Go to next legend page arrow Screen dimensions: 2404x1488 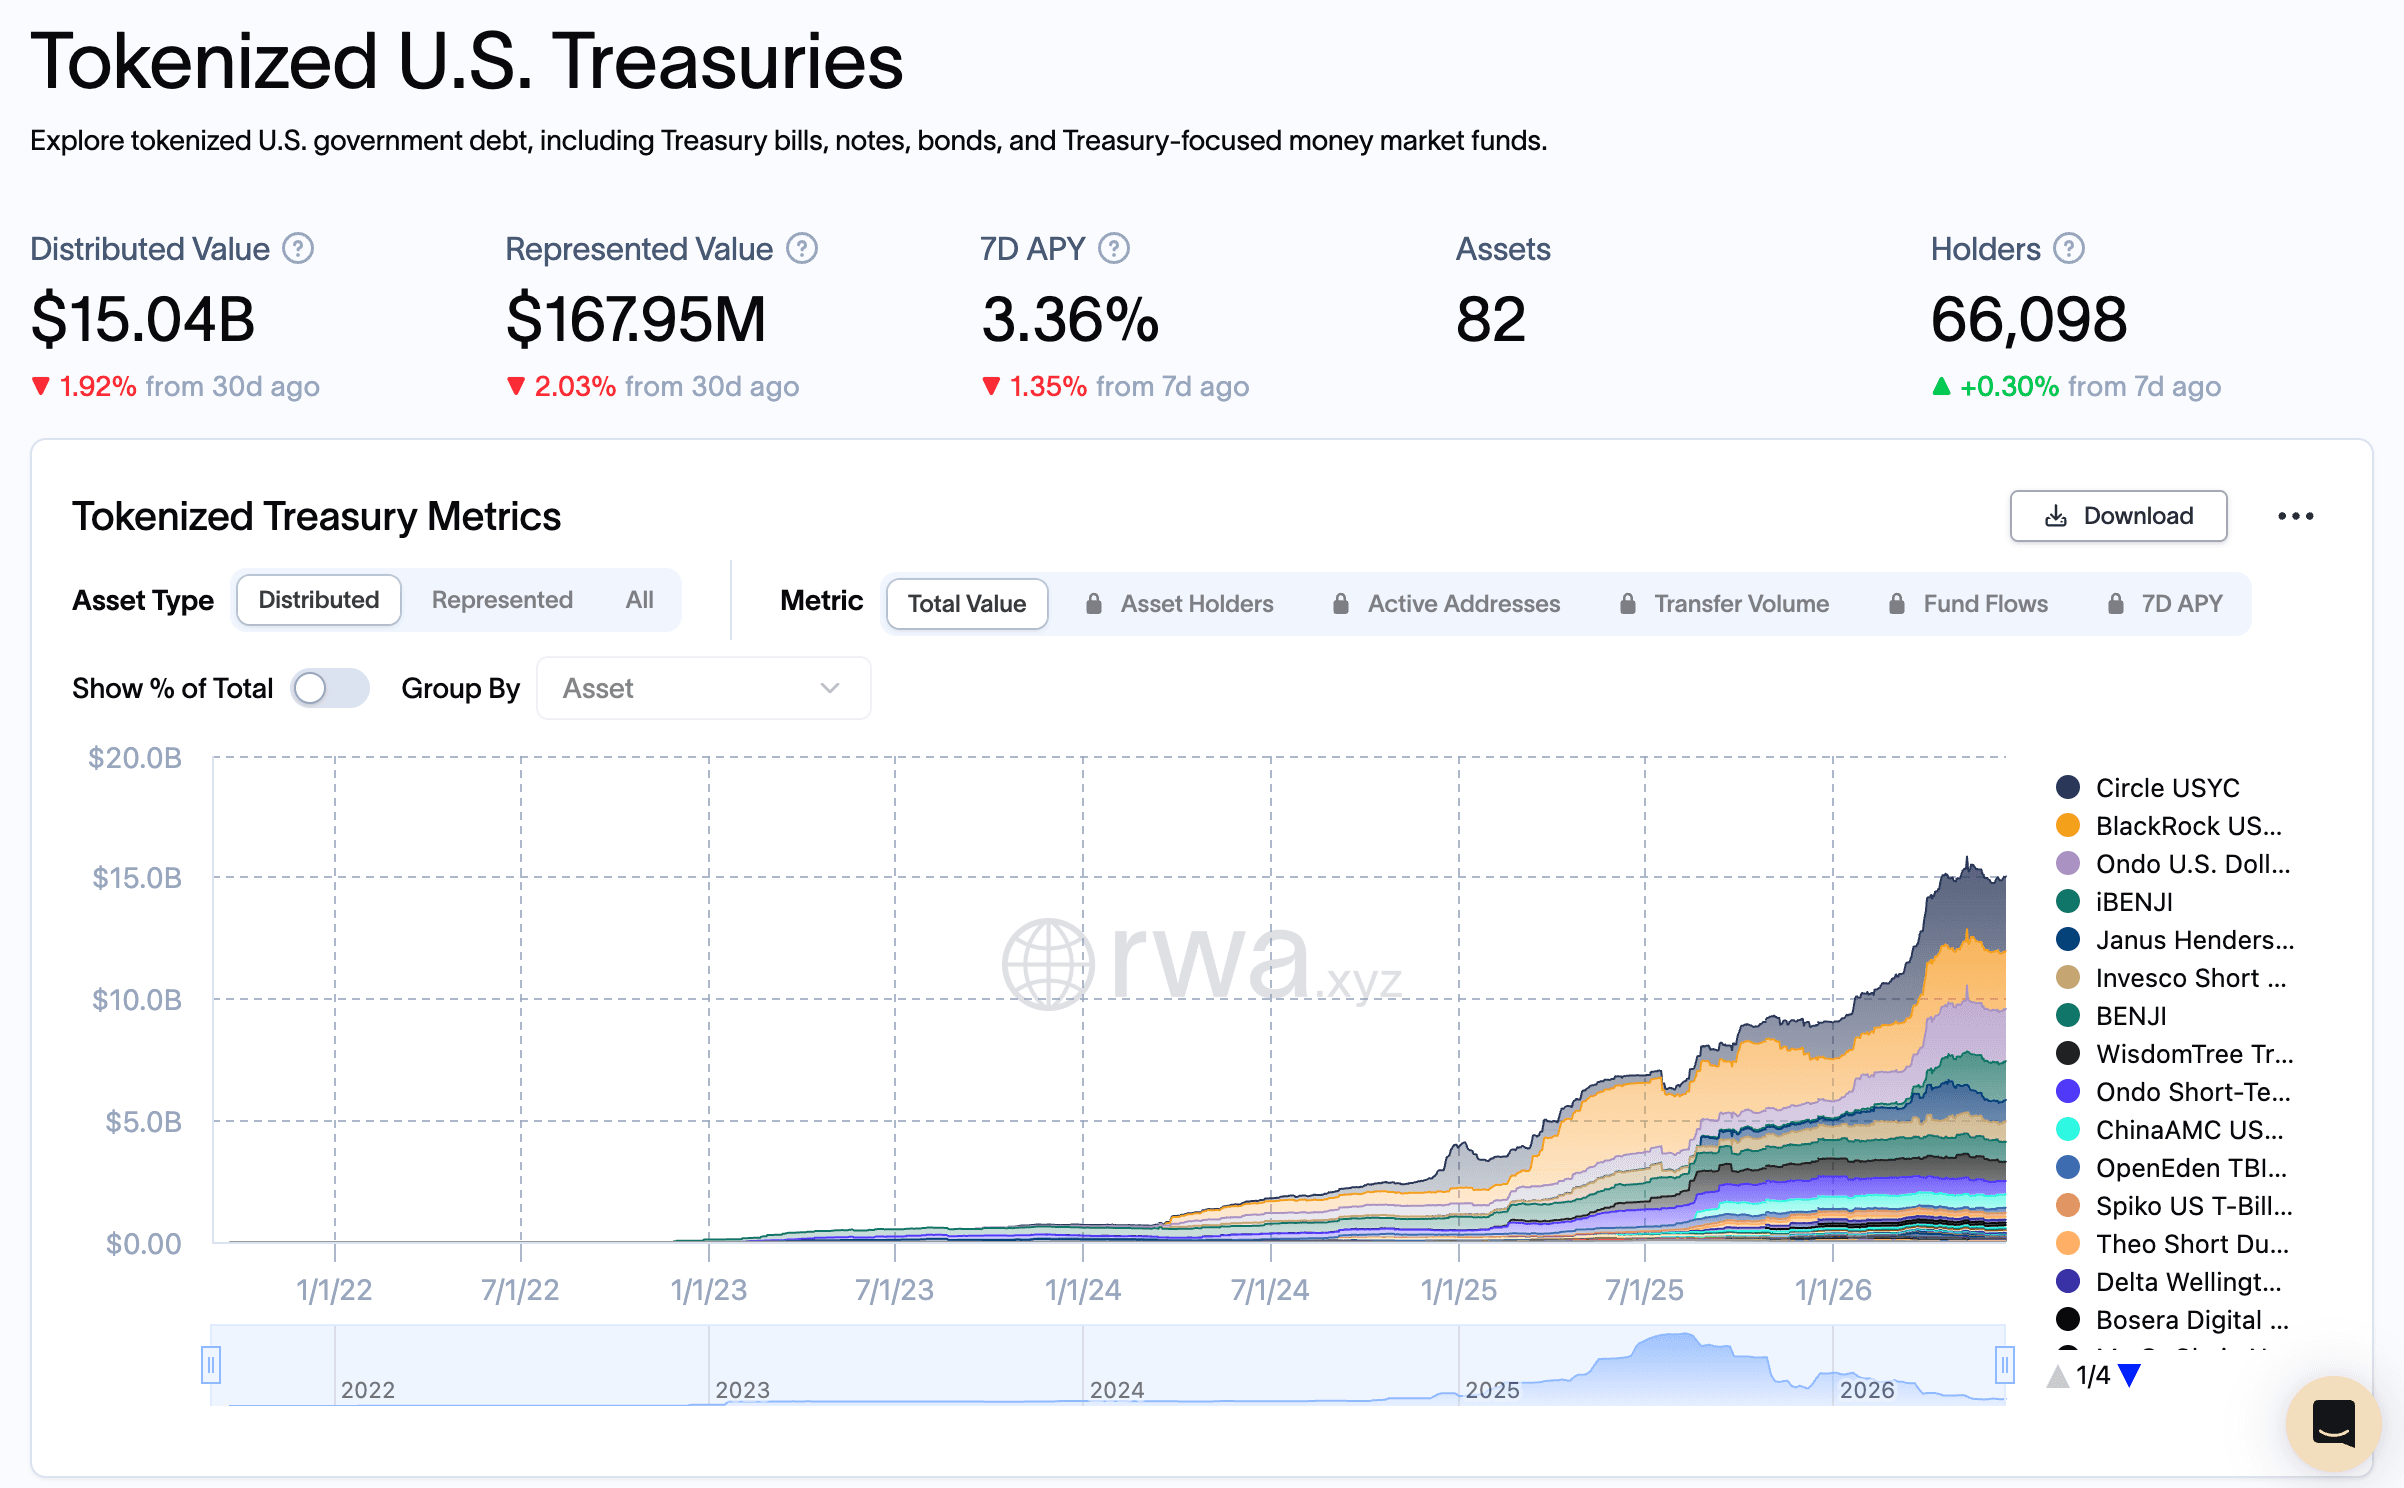click(x=2130, y=1376)
